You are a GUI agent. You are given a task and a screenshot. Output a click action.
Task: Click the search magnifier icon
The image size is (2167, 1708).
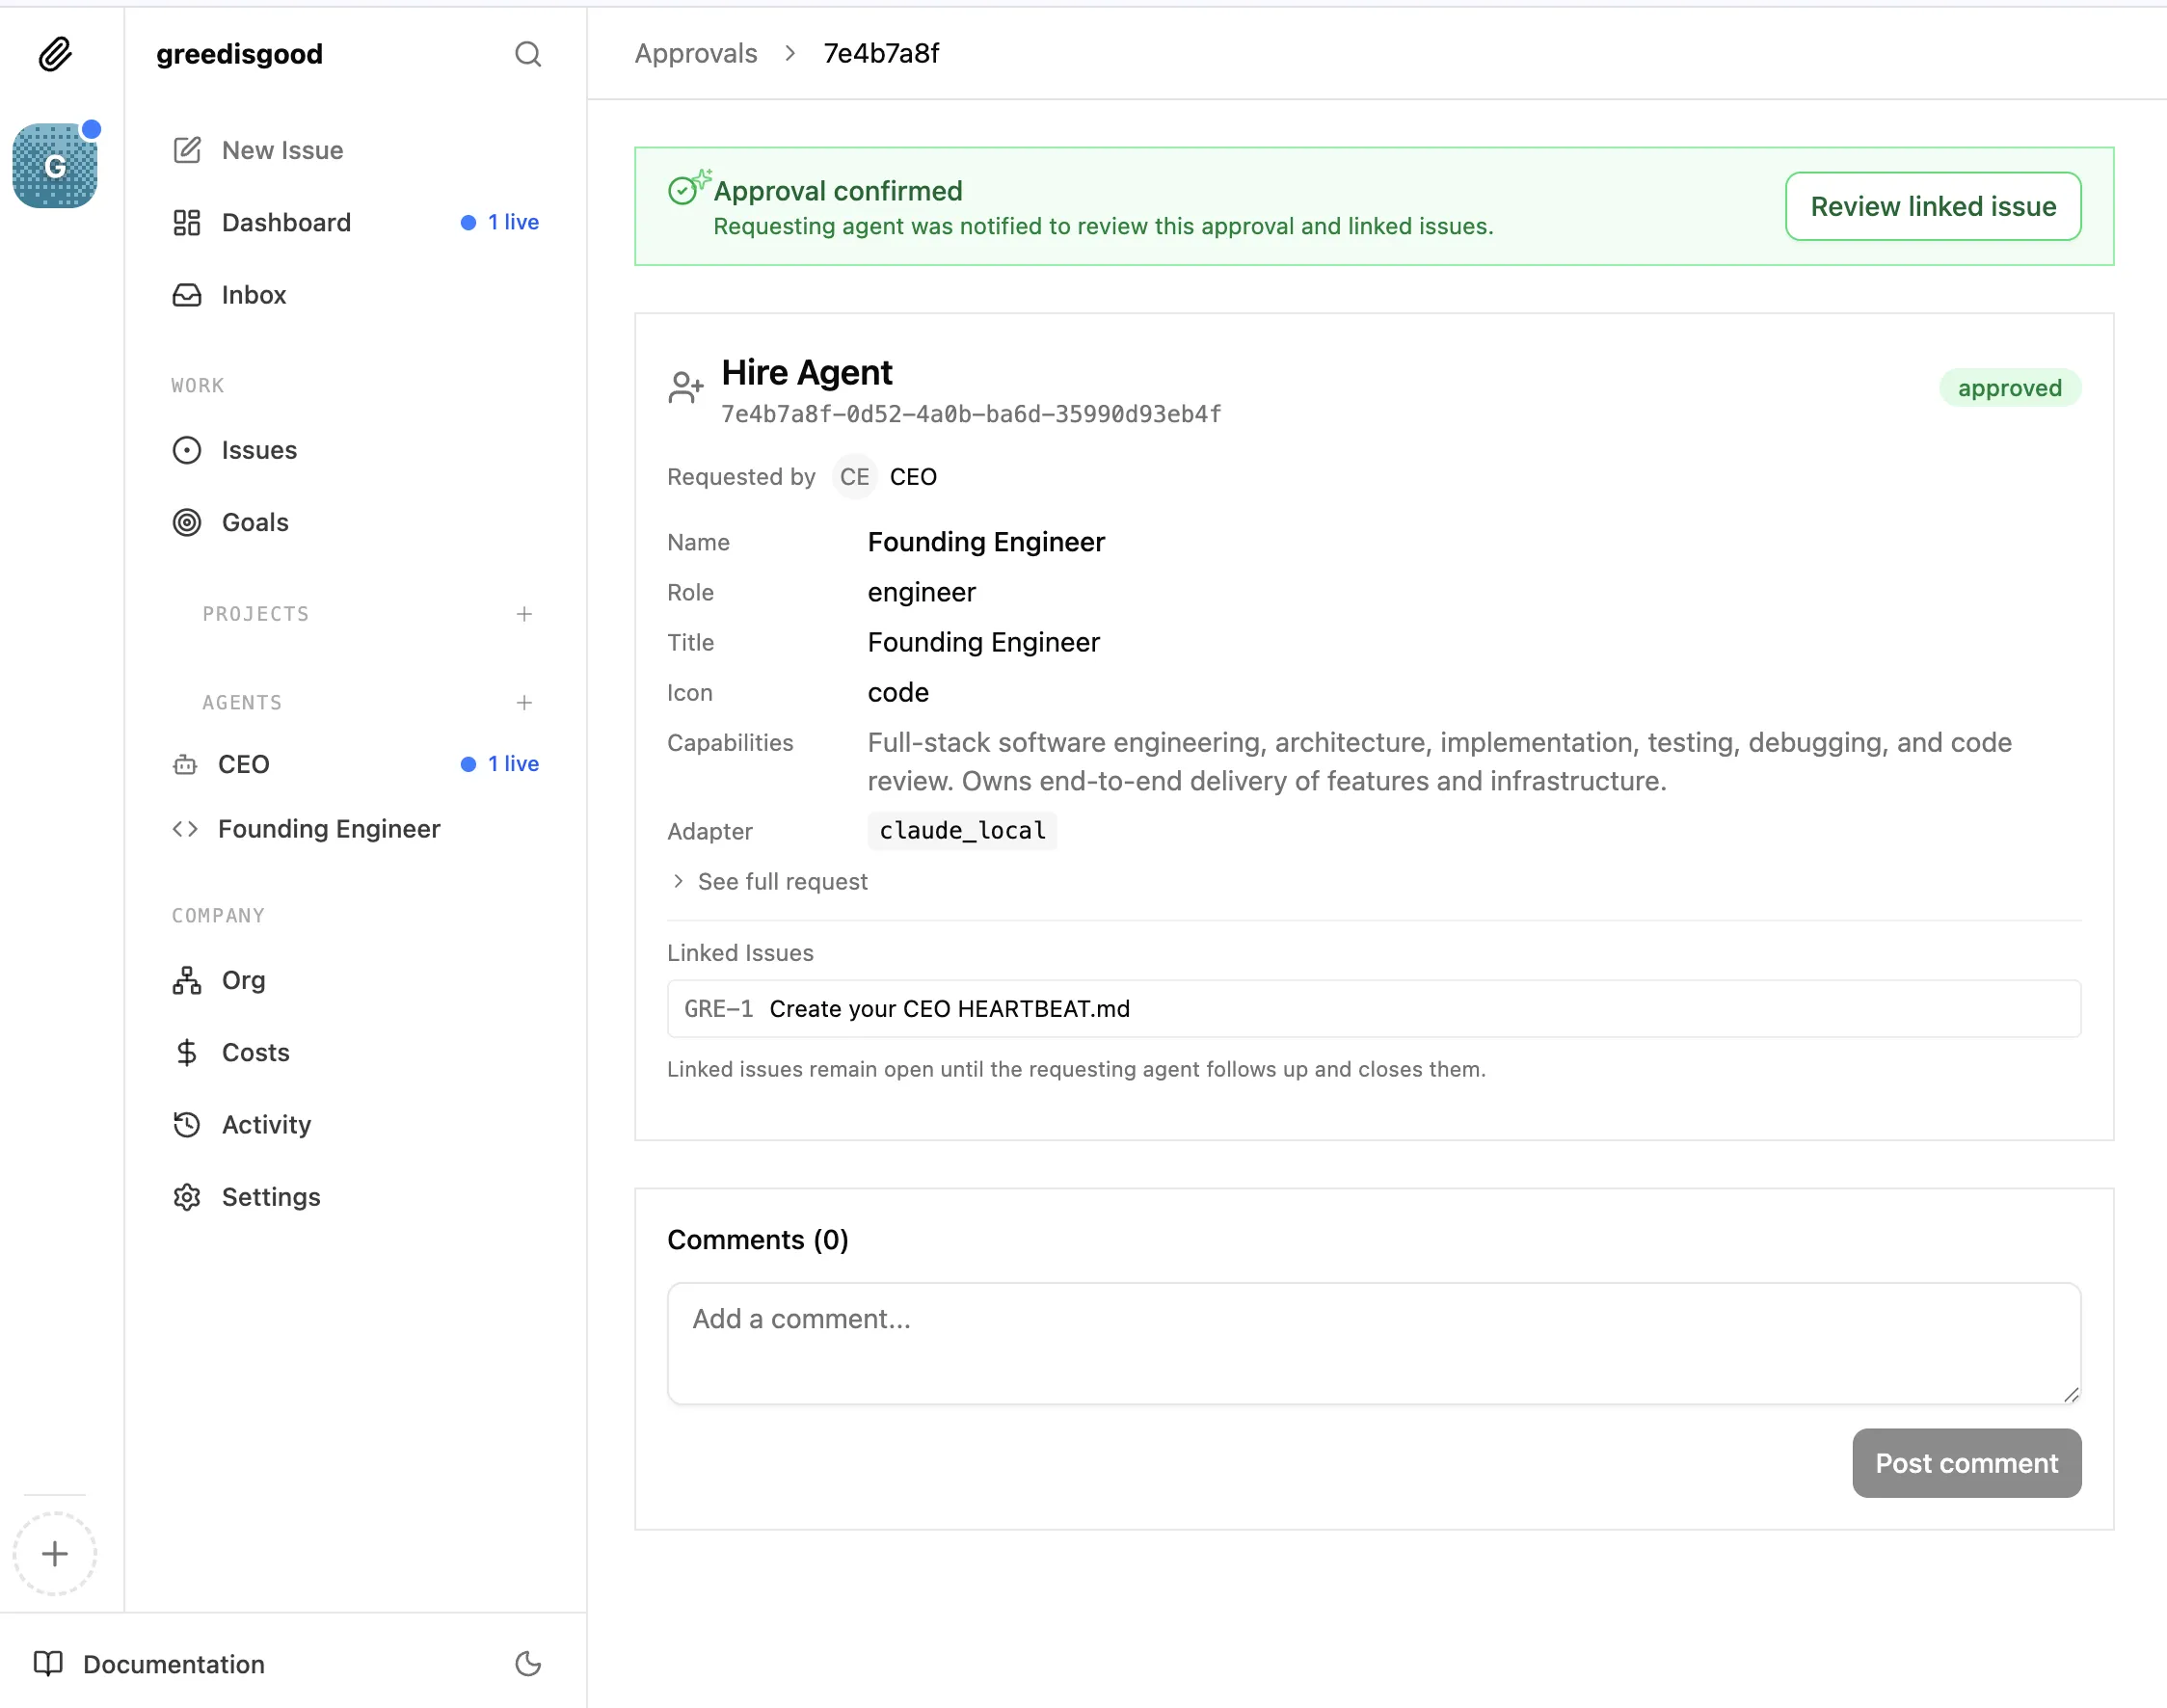tap(527, 54)
